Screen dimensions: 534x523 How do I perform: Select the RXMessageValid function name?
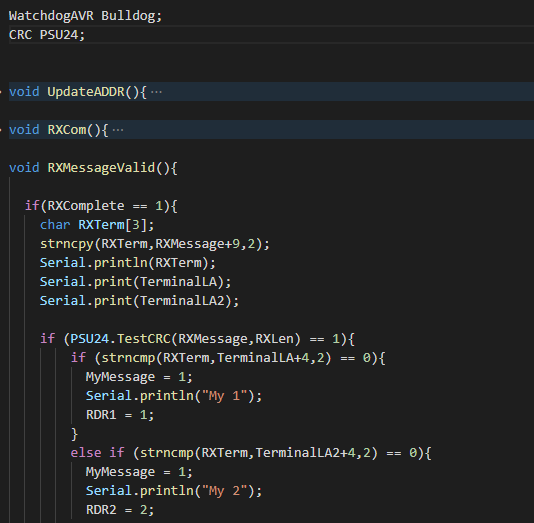click(x=101, y=168)
